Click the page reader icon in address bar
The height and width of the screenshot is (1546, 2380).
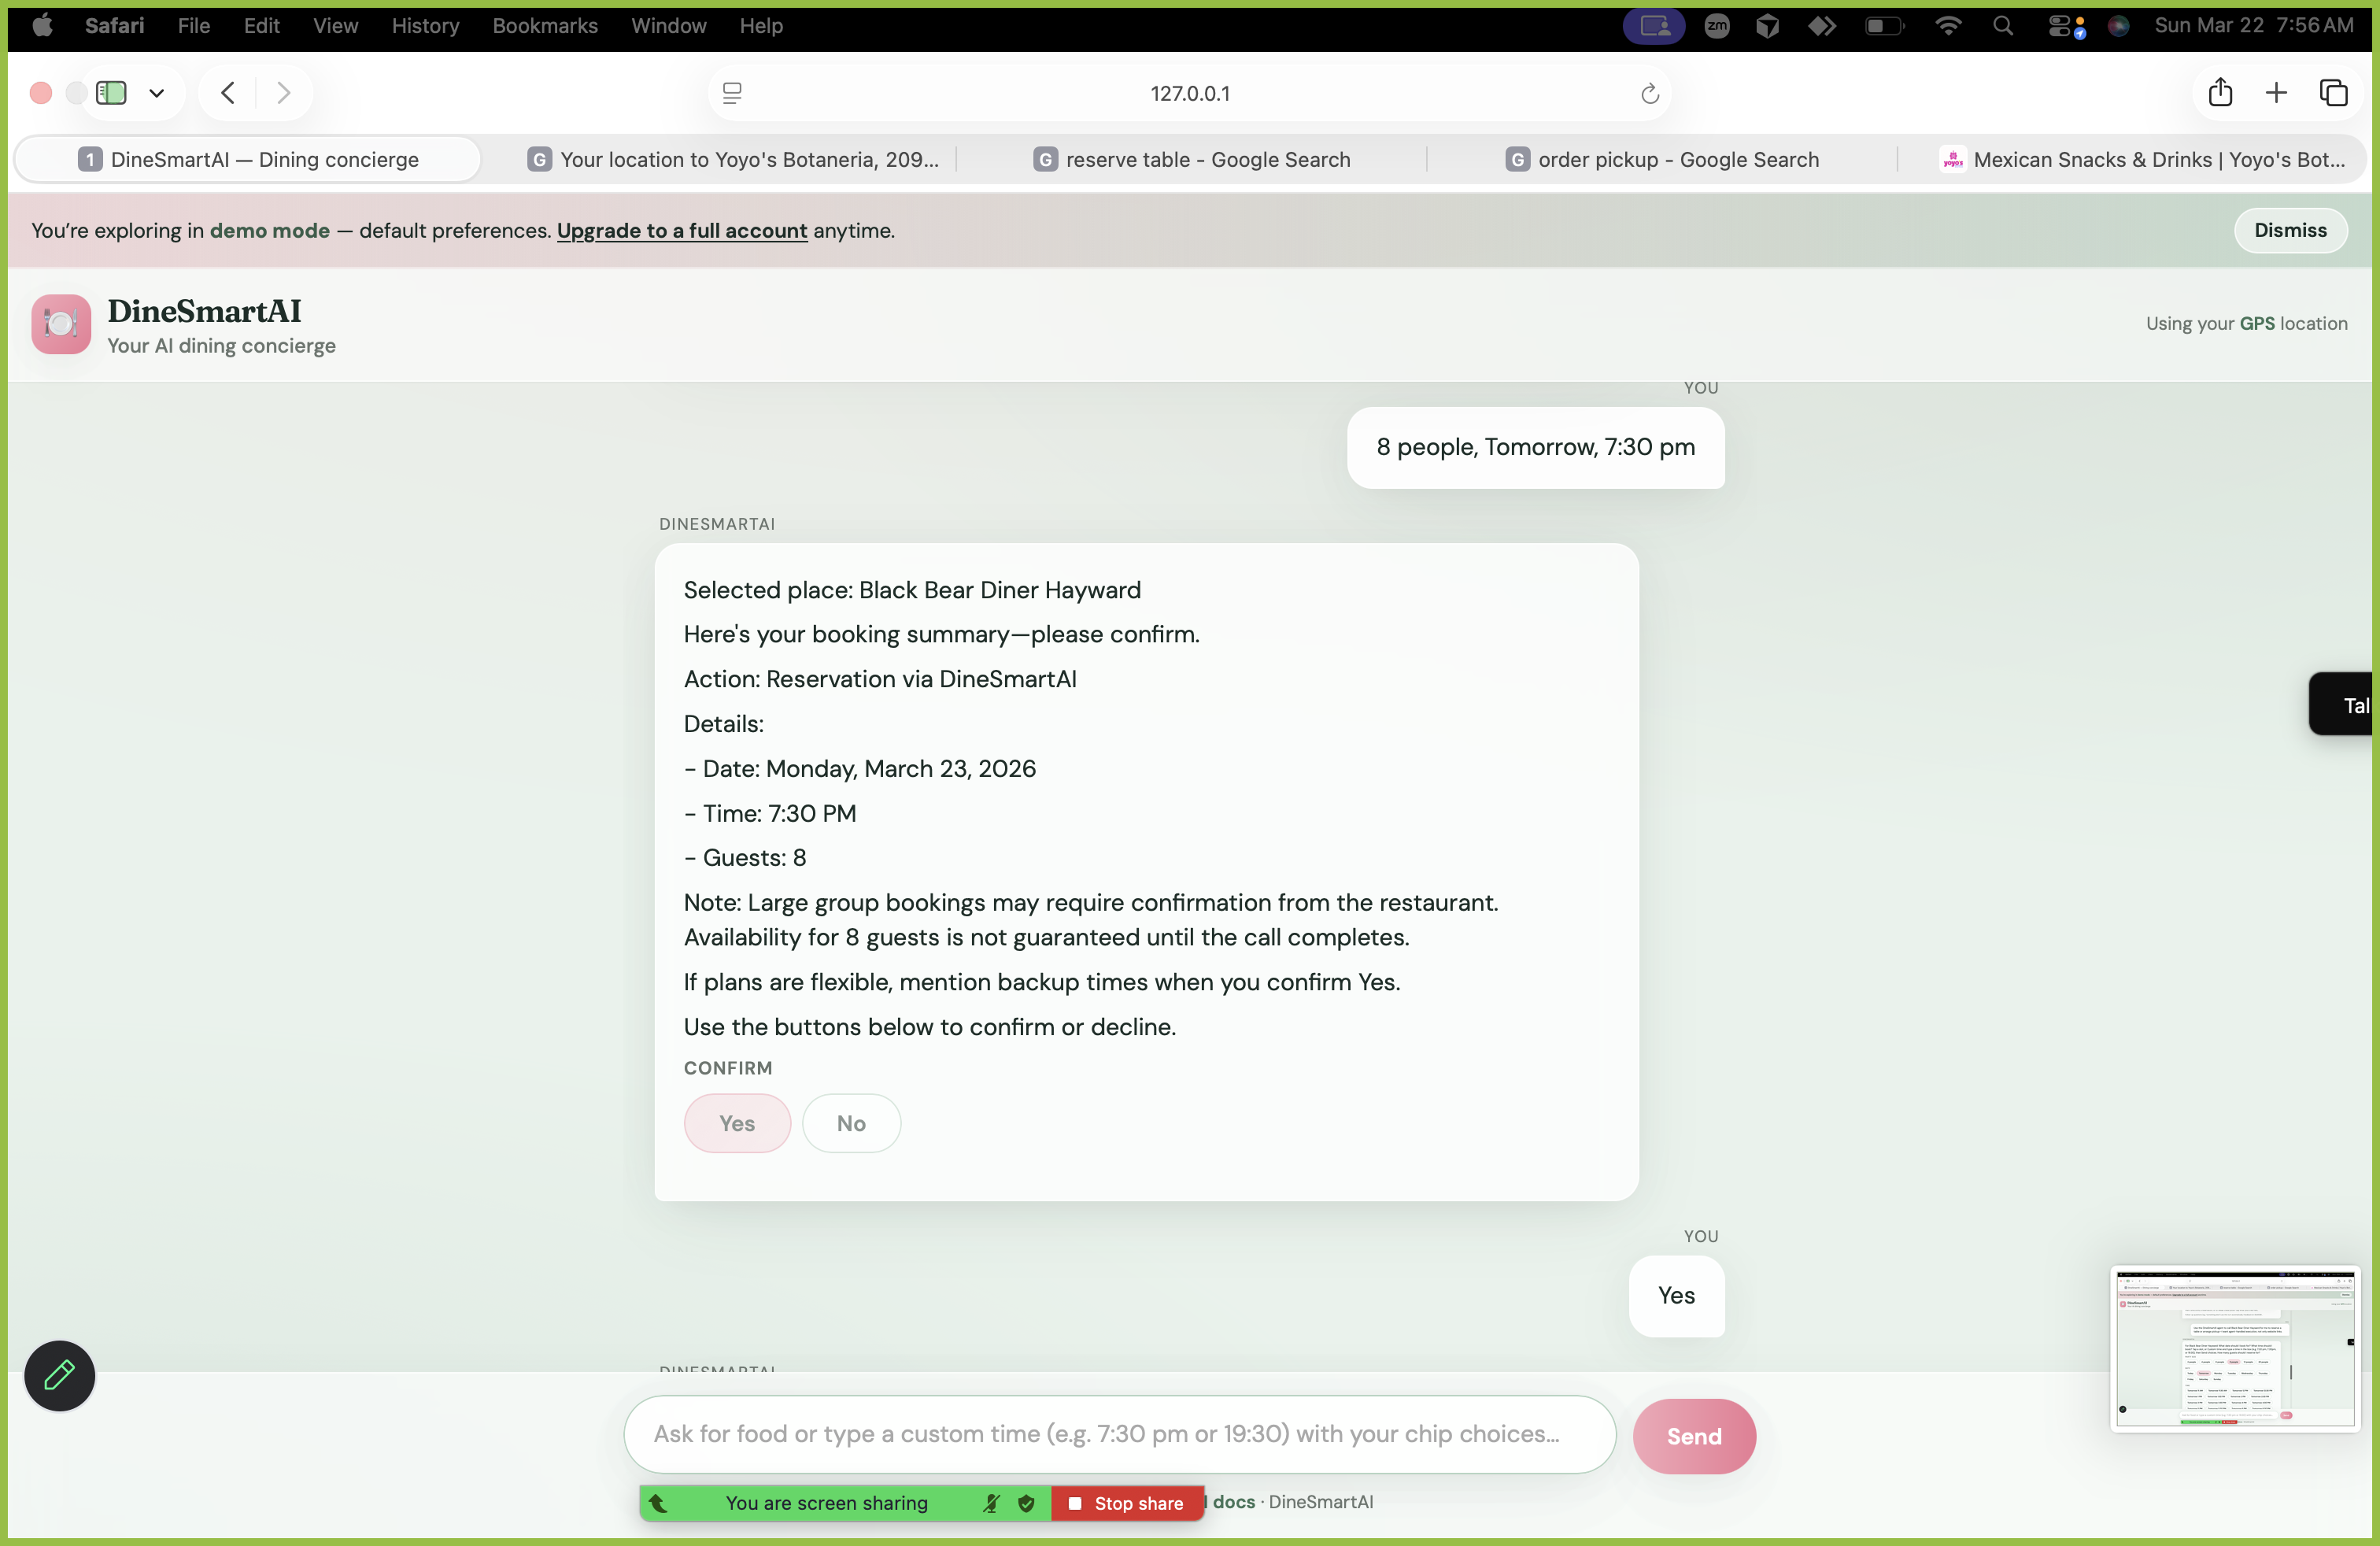point(732,93)
